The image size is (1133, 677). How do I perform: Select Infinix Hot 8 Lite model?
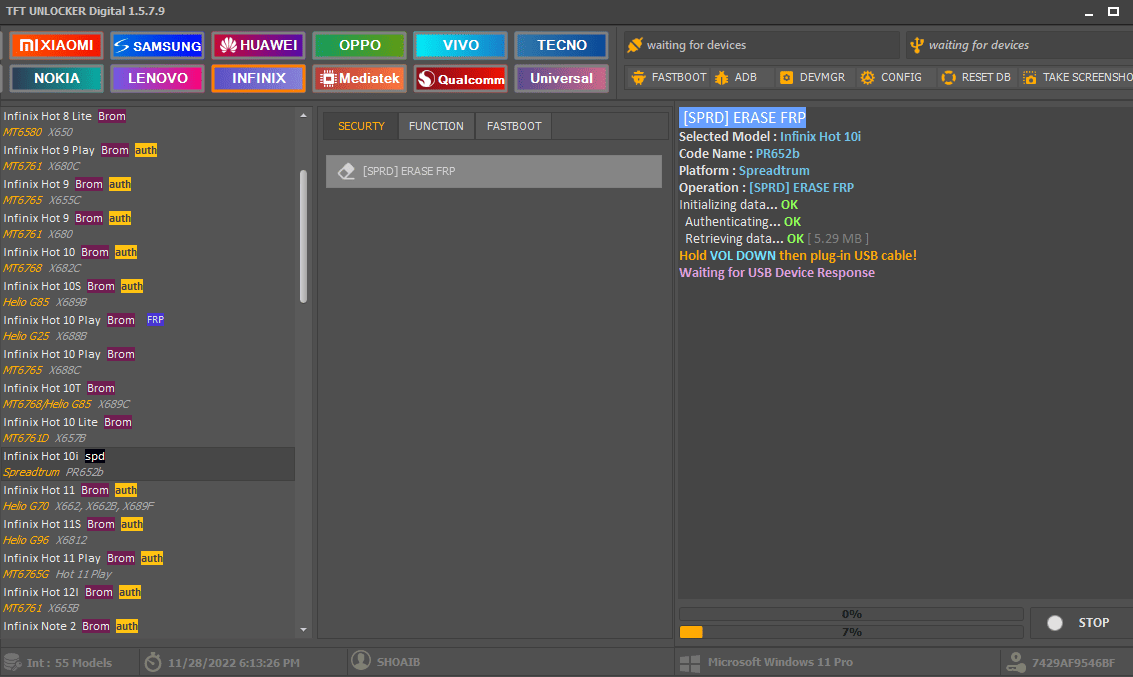click(x=147, y=124)
